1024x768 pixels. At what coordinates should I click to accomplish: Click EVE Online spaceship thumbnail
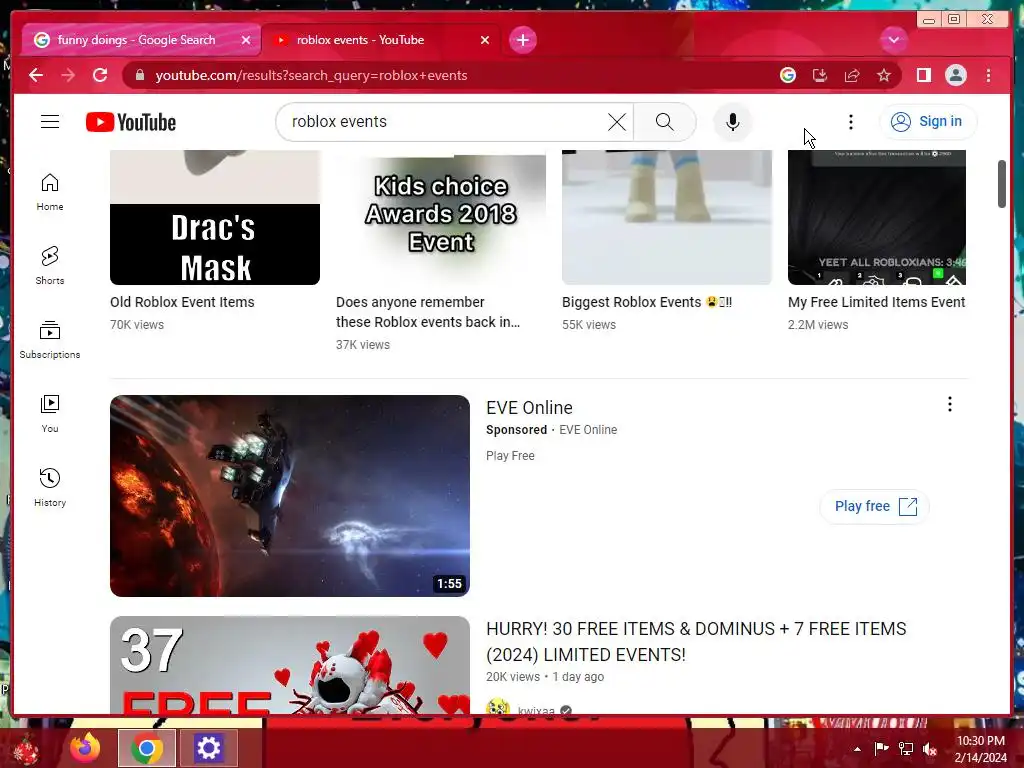[289, 496]
